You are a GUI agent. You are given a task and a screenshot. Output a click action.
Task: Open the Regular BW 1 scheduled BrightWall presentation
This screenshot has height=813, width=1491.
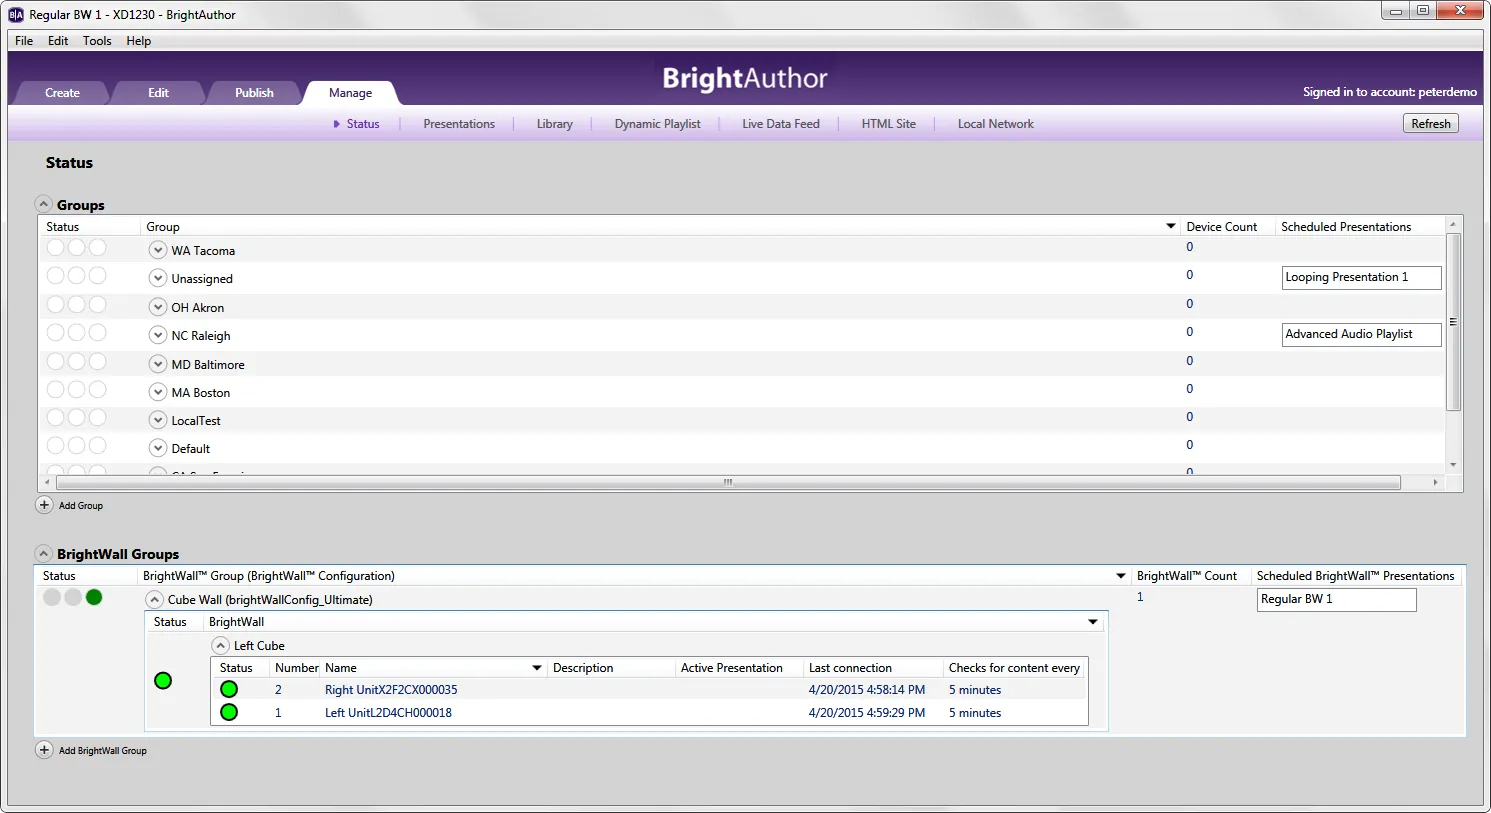coord(1336,600)
